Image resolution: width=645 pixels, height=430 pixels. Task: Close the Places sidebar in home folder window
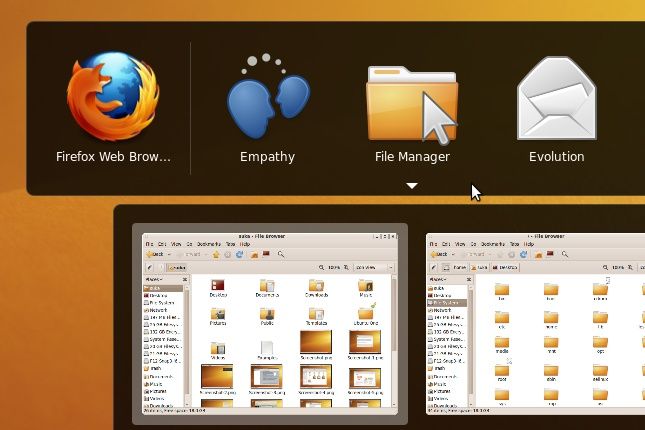pos(185,279)
